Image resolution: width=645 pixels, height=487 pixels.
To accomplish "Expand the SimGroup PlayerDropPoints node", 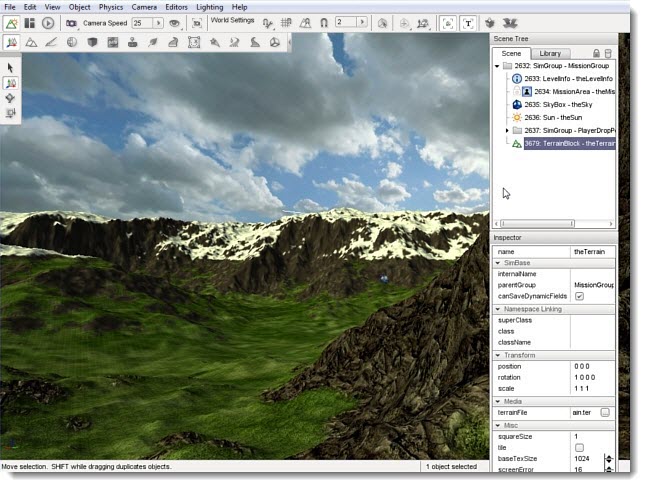I will click(507, 131).
